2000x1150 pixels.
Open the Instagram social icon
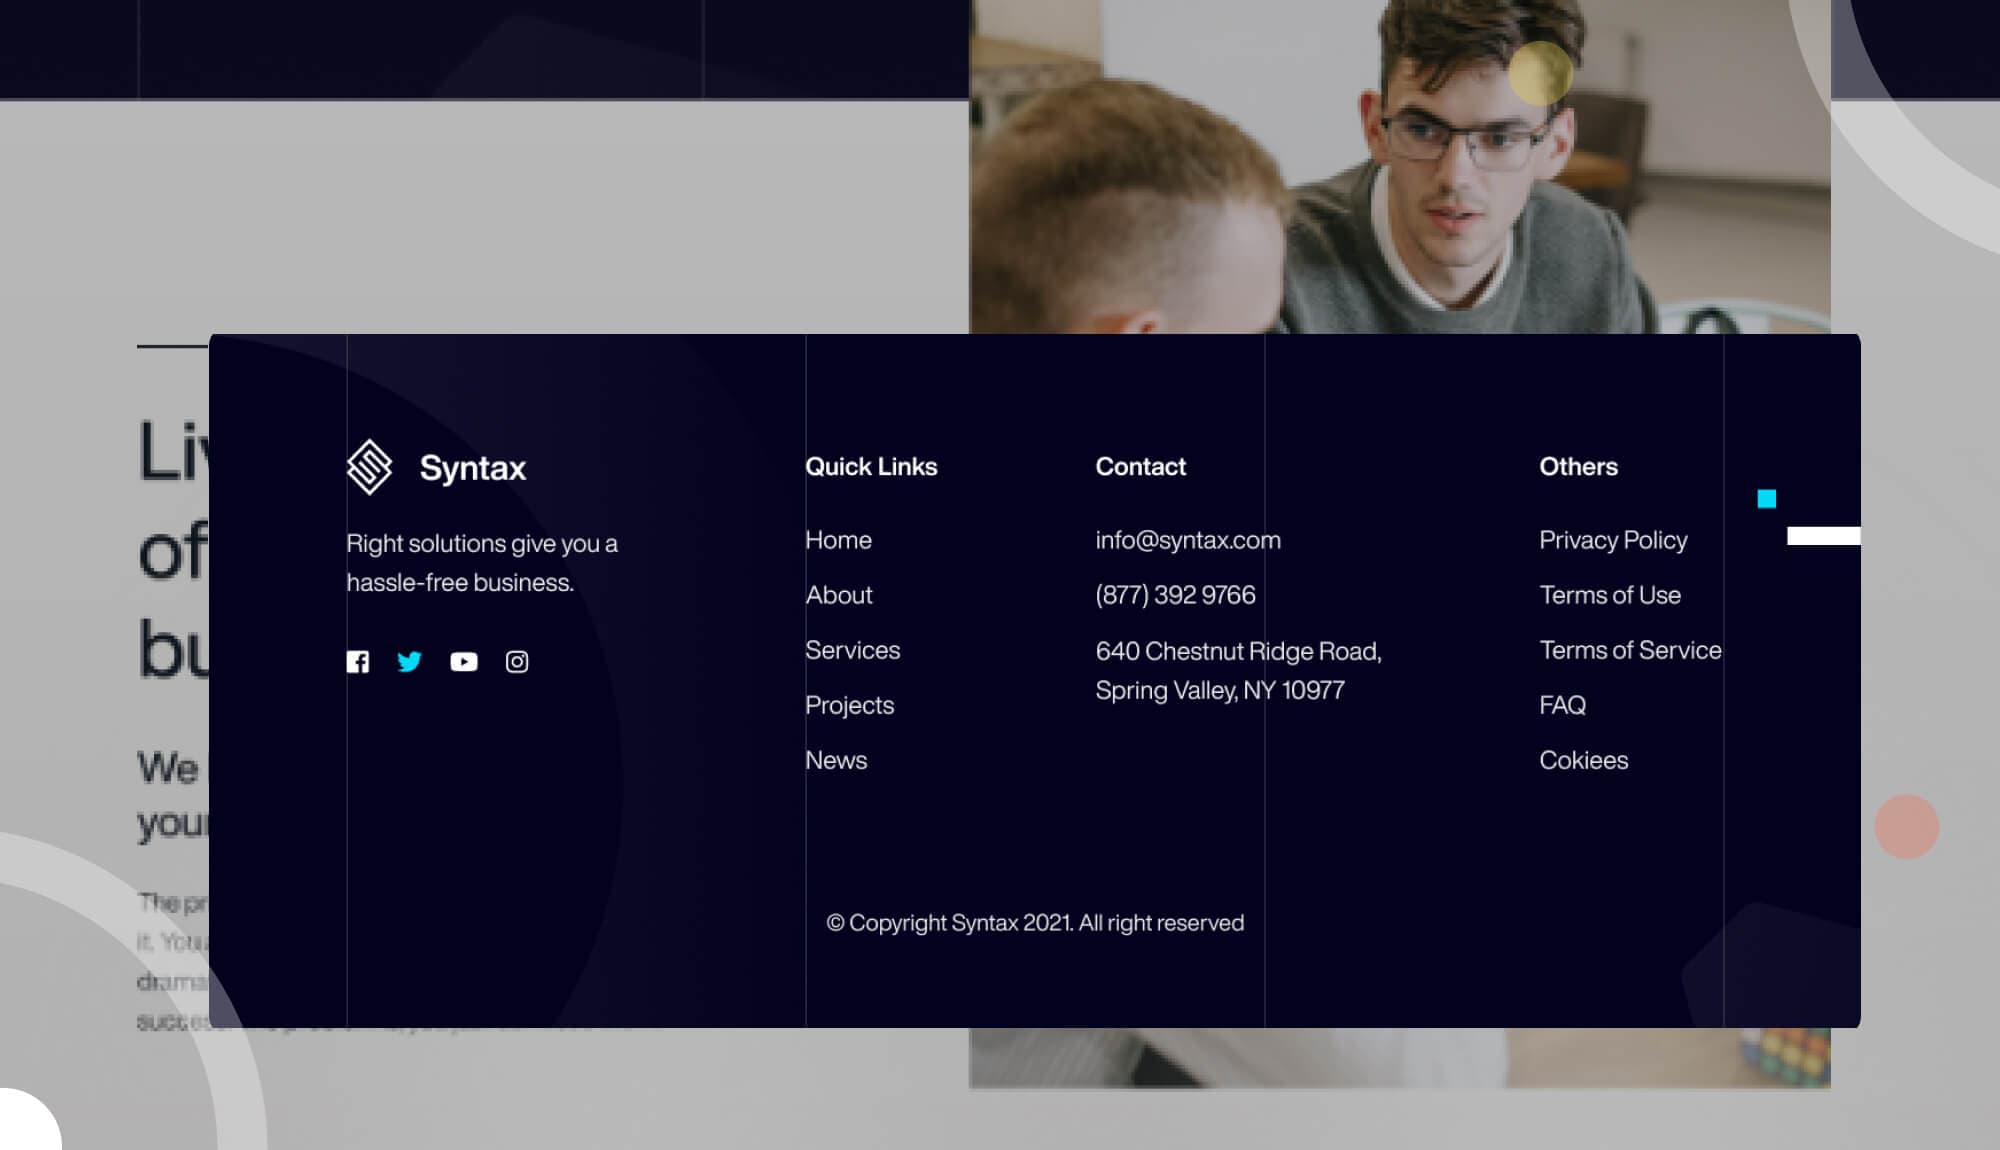click(x=517, y=662)
